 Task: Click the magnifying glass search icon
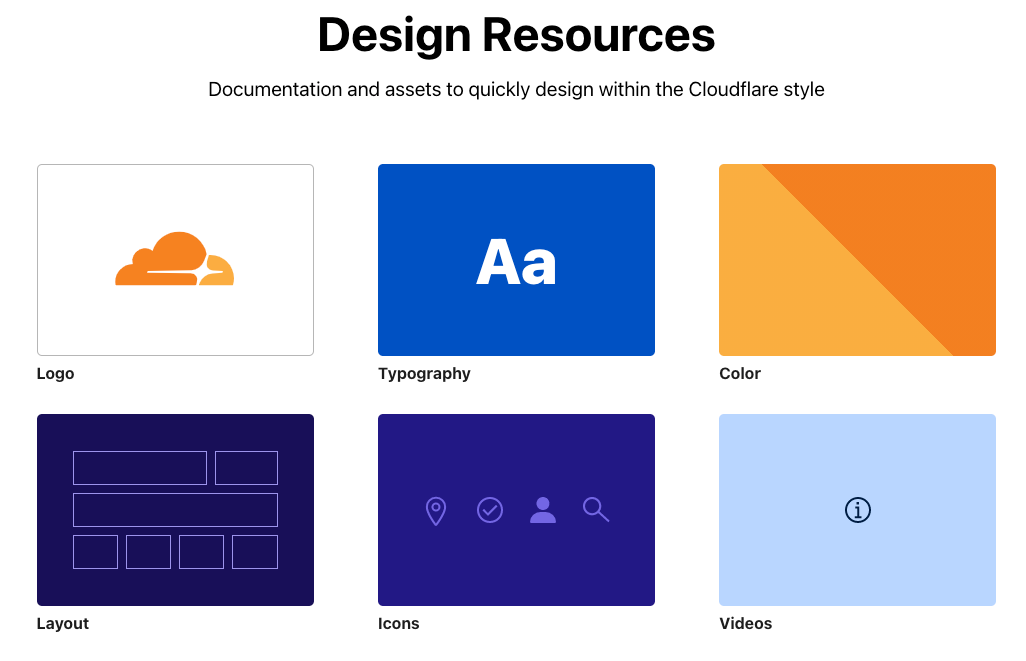coord(596,509)
